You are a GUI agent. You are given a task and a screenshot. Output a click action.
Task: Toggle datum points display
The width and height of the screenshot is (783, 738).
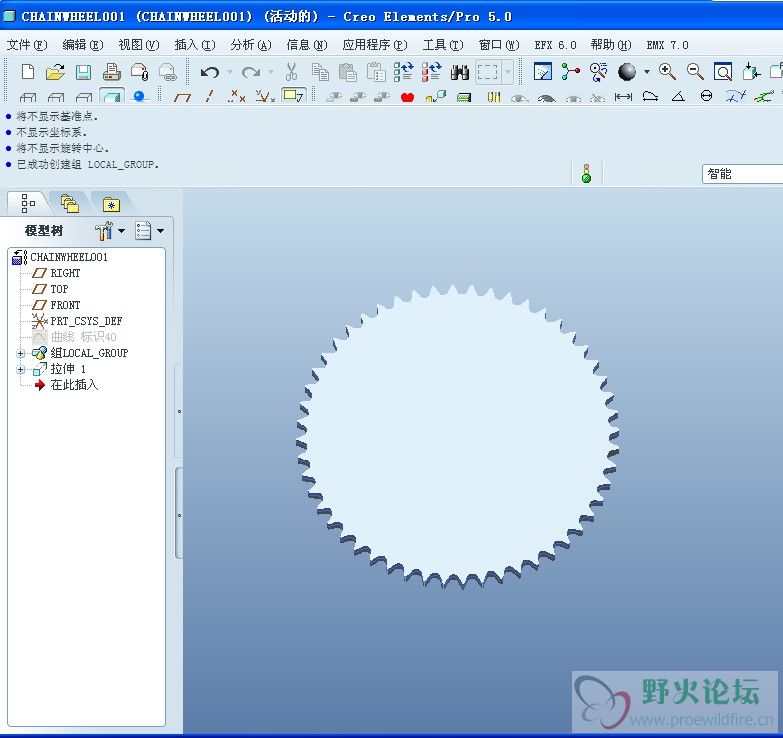237,96
